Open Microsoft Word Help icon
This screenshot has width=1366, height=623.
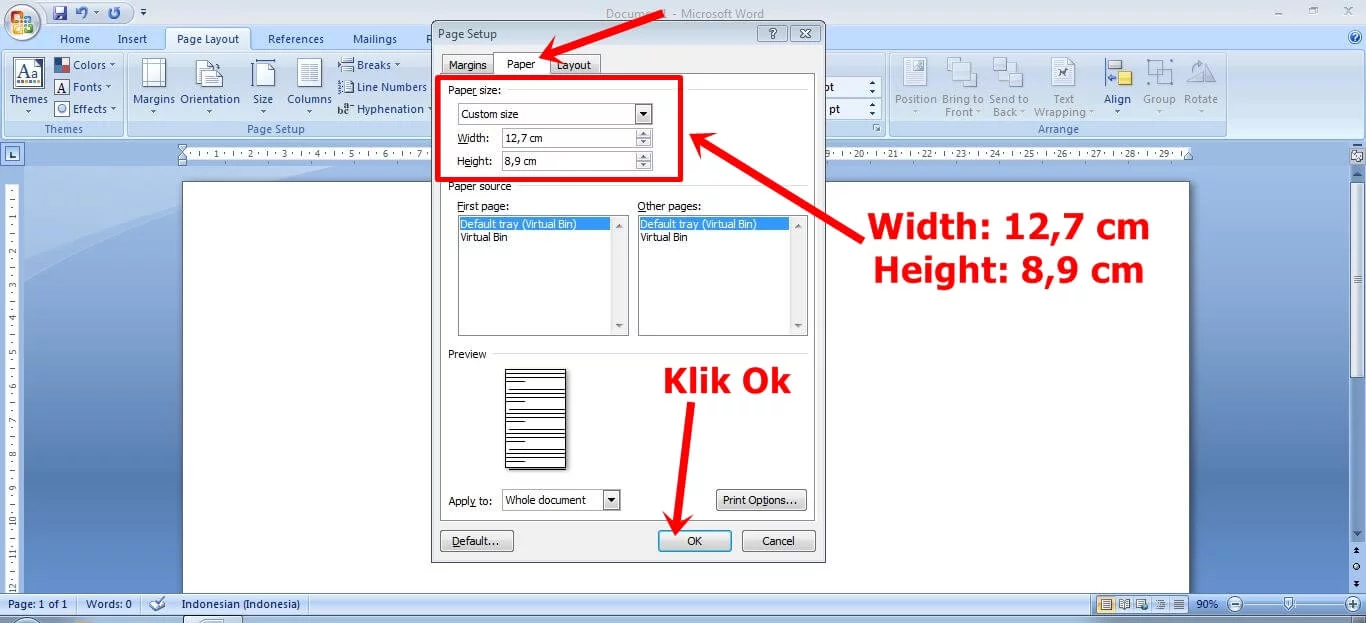[x=1355, y=38]
